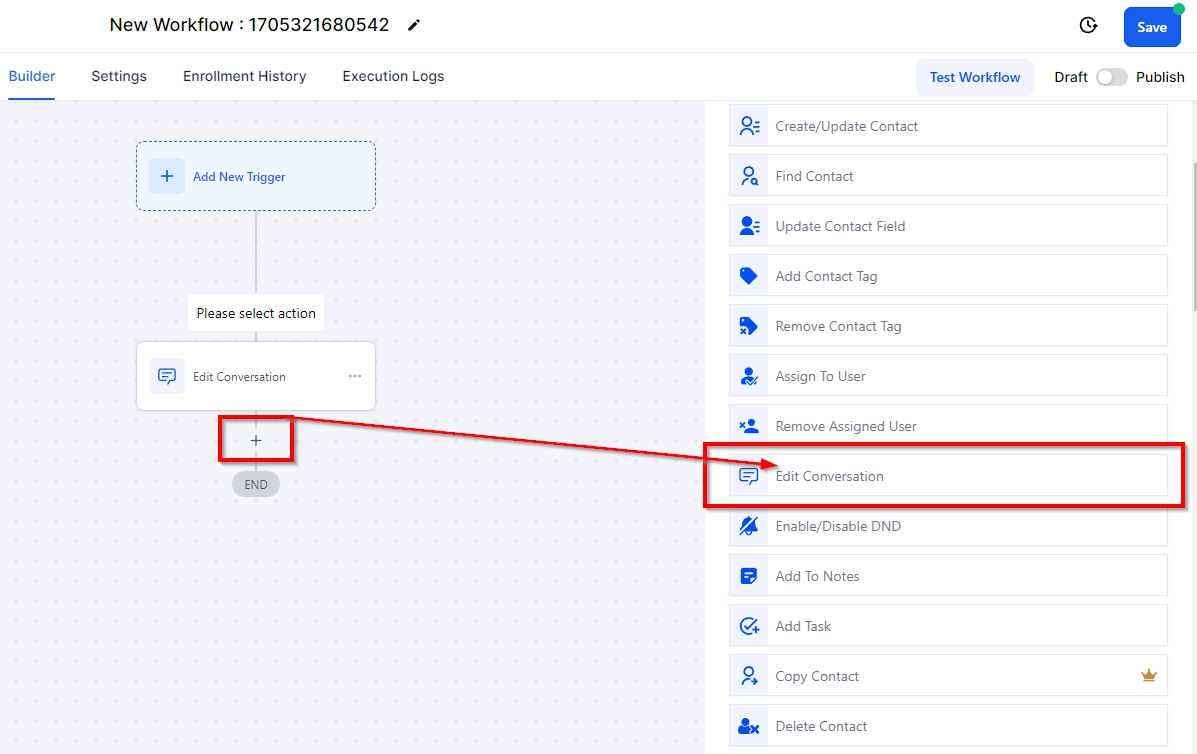Click the Add To Notes icon

(x=748, y=576)
